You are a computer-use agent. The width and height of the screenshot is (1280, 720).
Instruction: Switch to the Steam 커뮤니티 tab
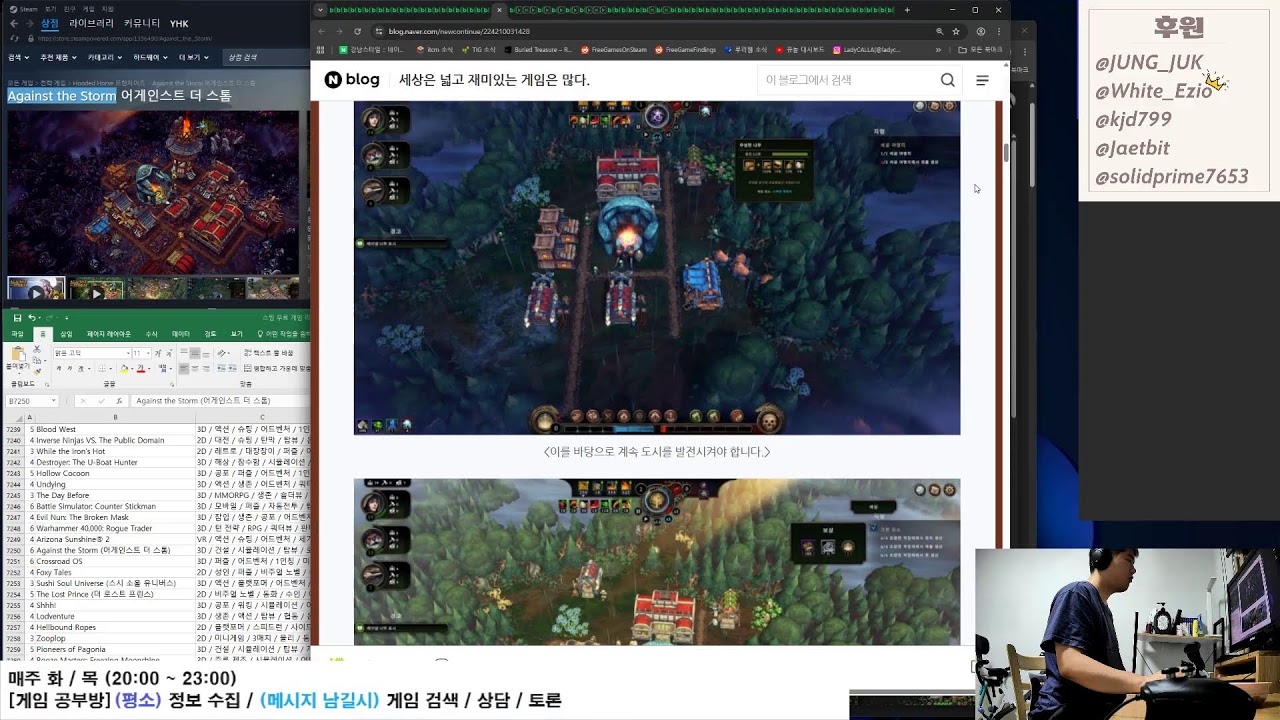tap(141, 23)
